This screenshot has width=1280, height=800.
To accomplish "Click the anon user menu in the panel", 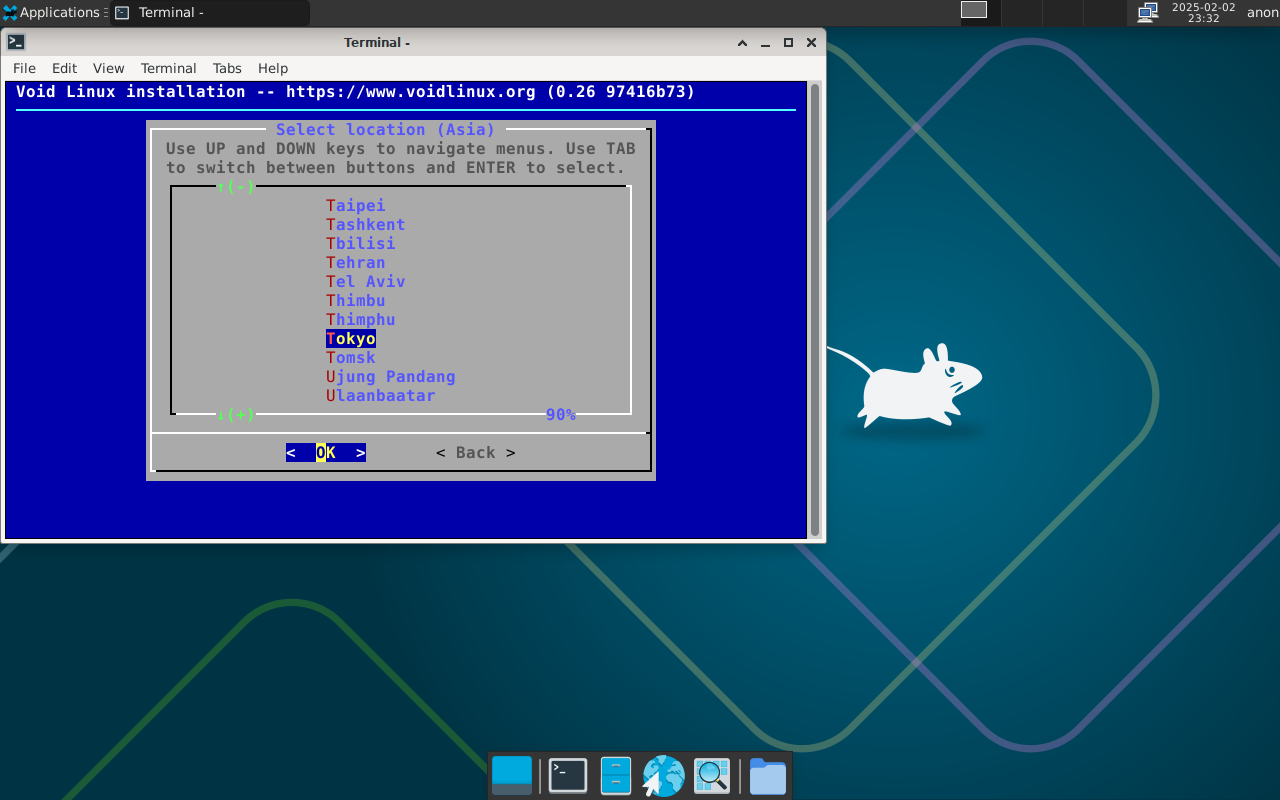I will pyautogui.click(x=1262, y=13).
